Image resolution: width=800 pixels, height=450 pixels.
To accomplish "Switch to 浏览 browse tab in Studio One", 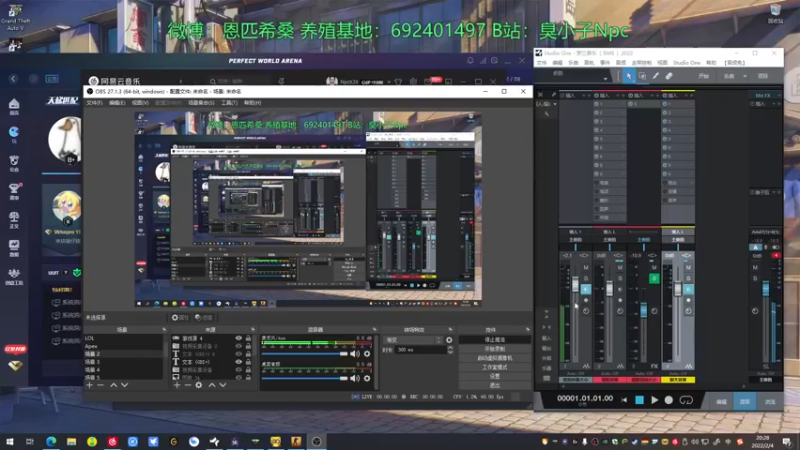I will click(x=769, y=402).
